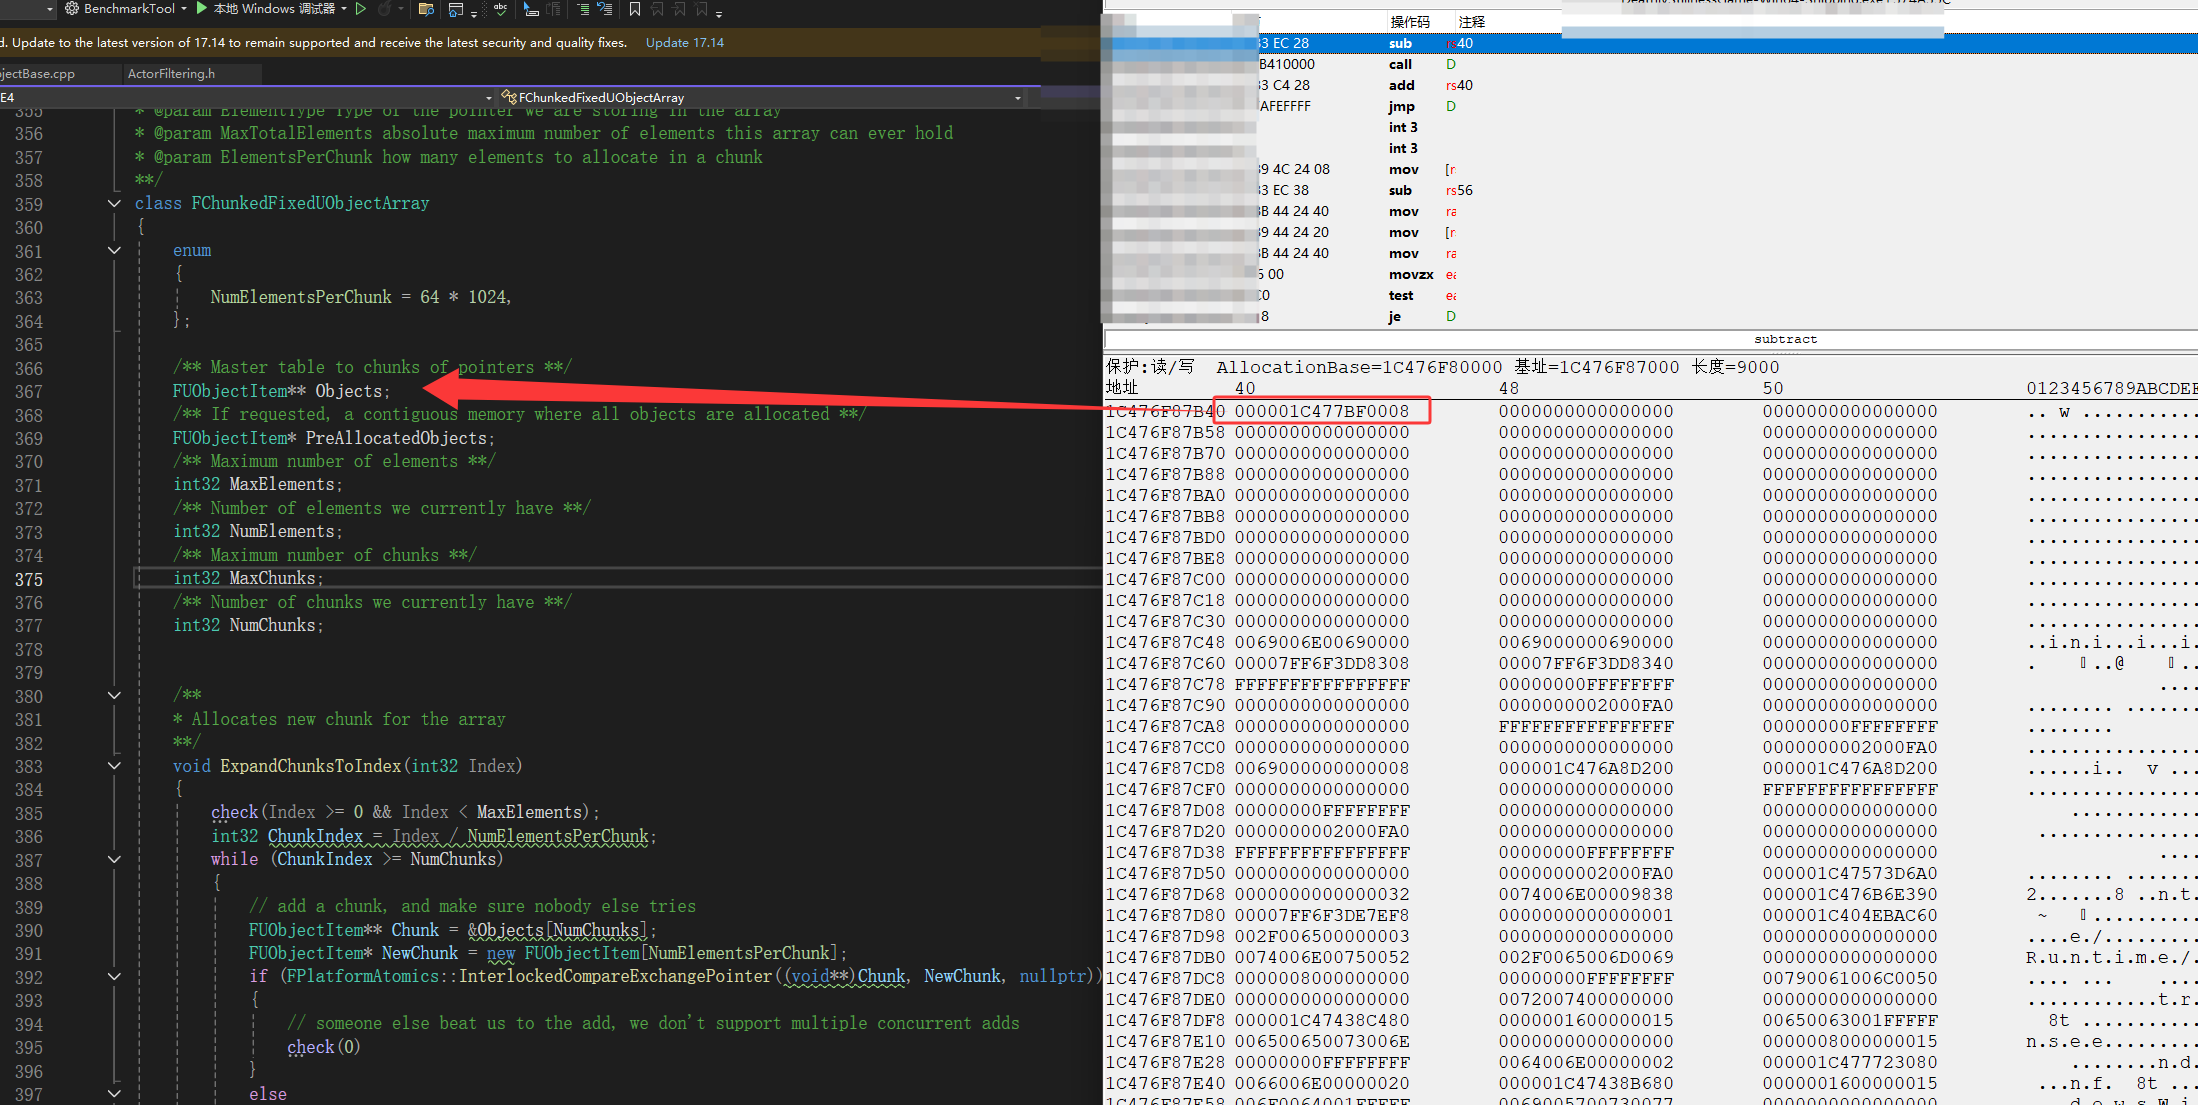
Task: Collapse the ExpandChunksToIndex function block
Action: coord(114,766)
